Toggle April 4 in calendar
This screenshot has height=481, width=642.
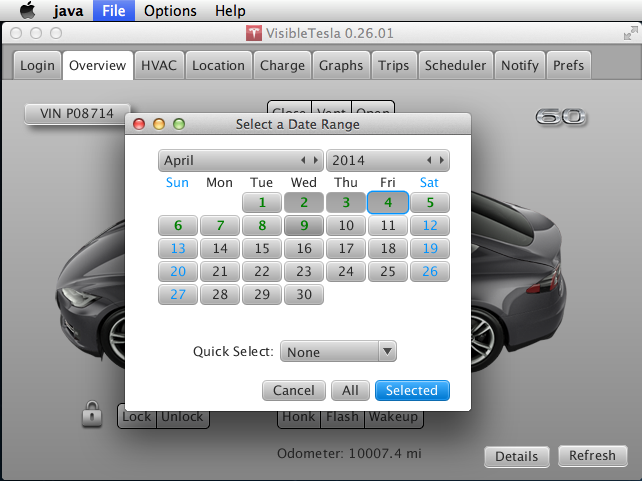[388, 202]
